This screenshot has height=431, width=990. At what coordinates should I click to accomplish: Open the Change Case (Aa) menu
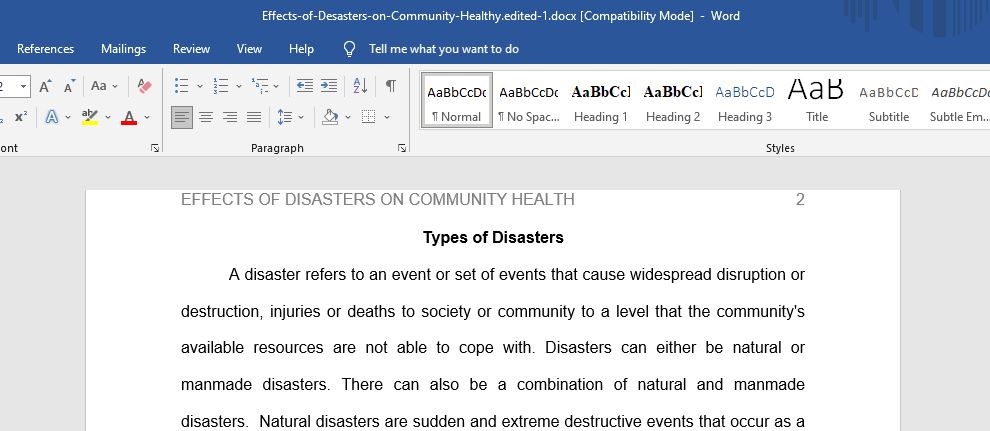point(104,86)
